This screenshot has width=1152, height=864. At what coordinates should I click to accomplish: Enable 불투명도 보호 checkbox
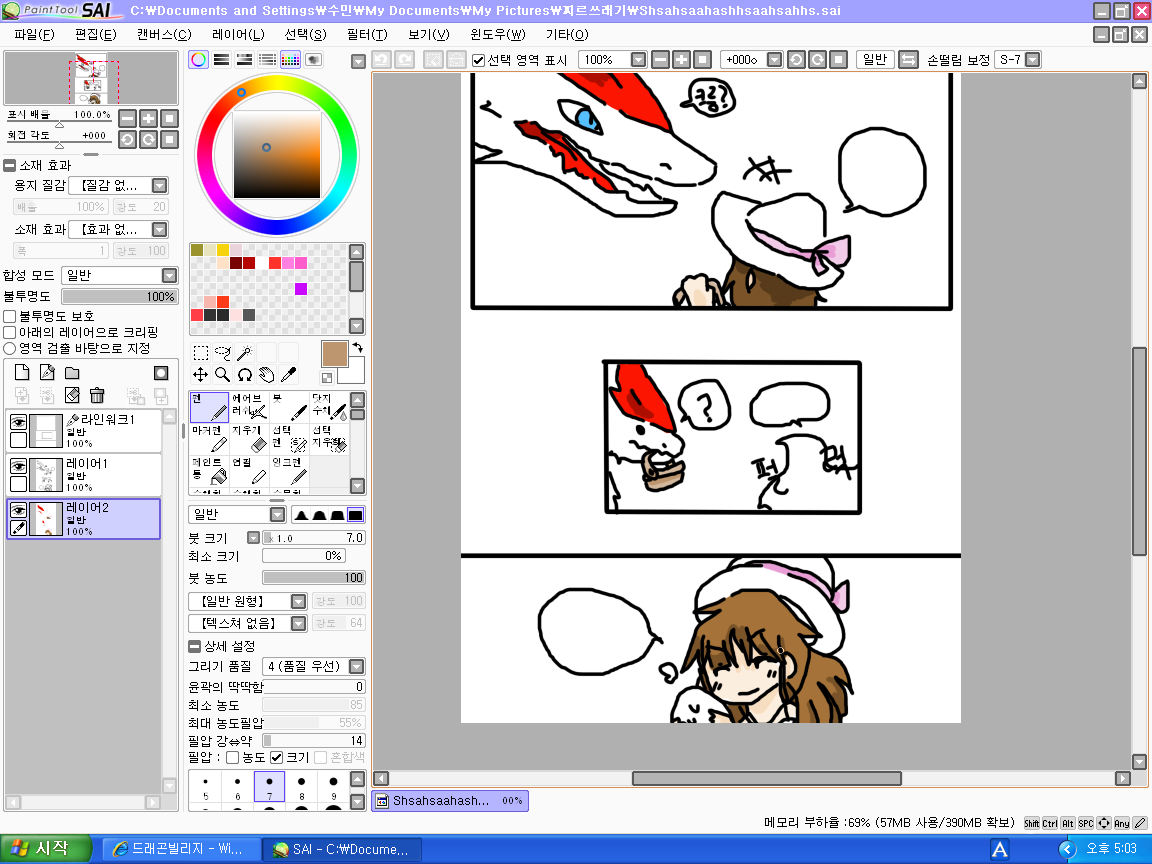(x=10, y=316)
